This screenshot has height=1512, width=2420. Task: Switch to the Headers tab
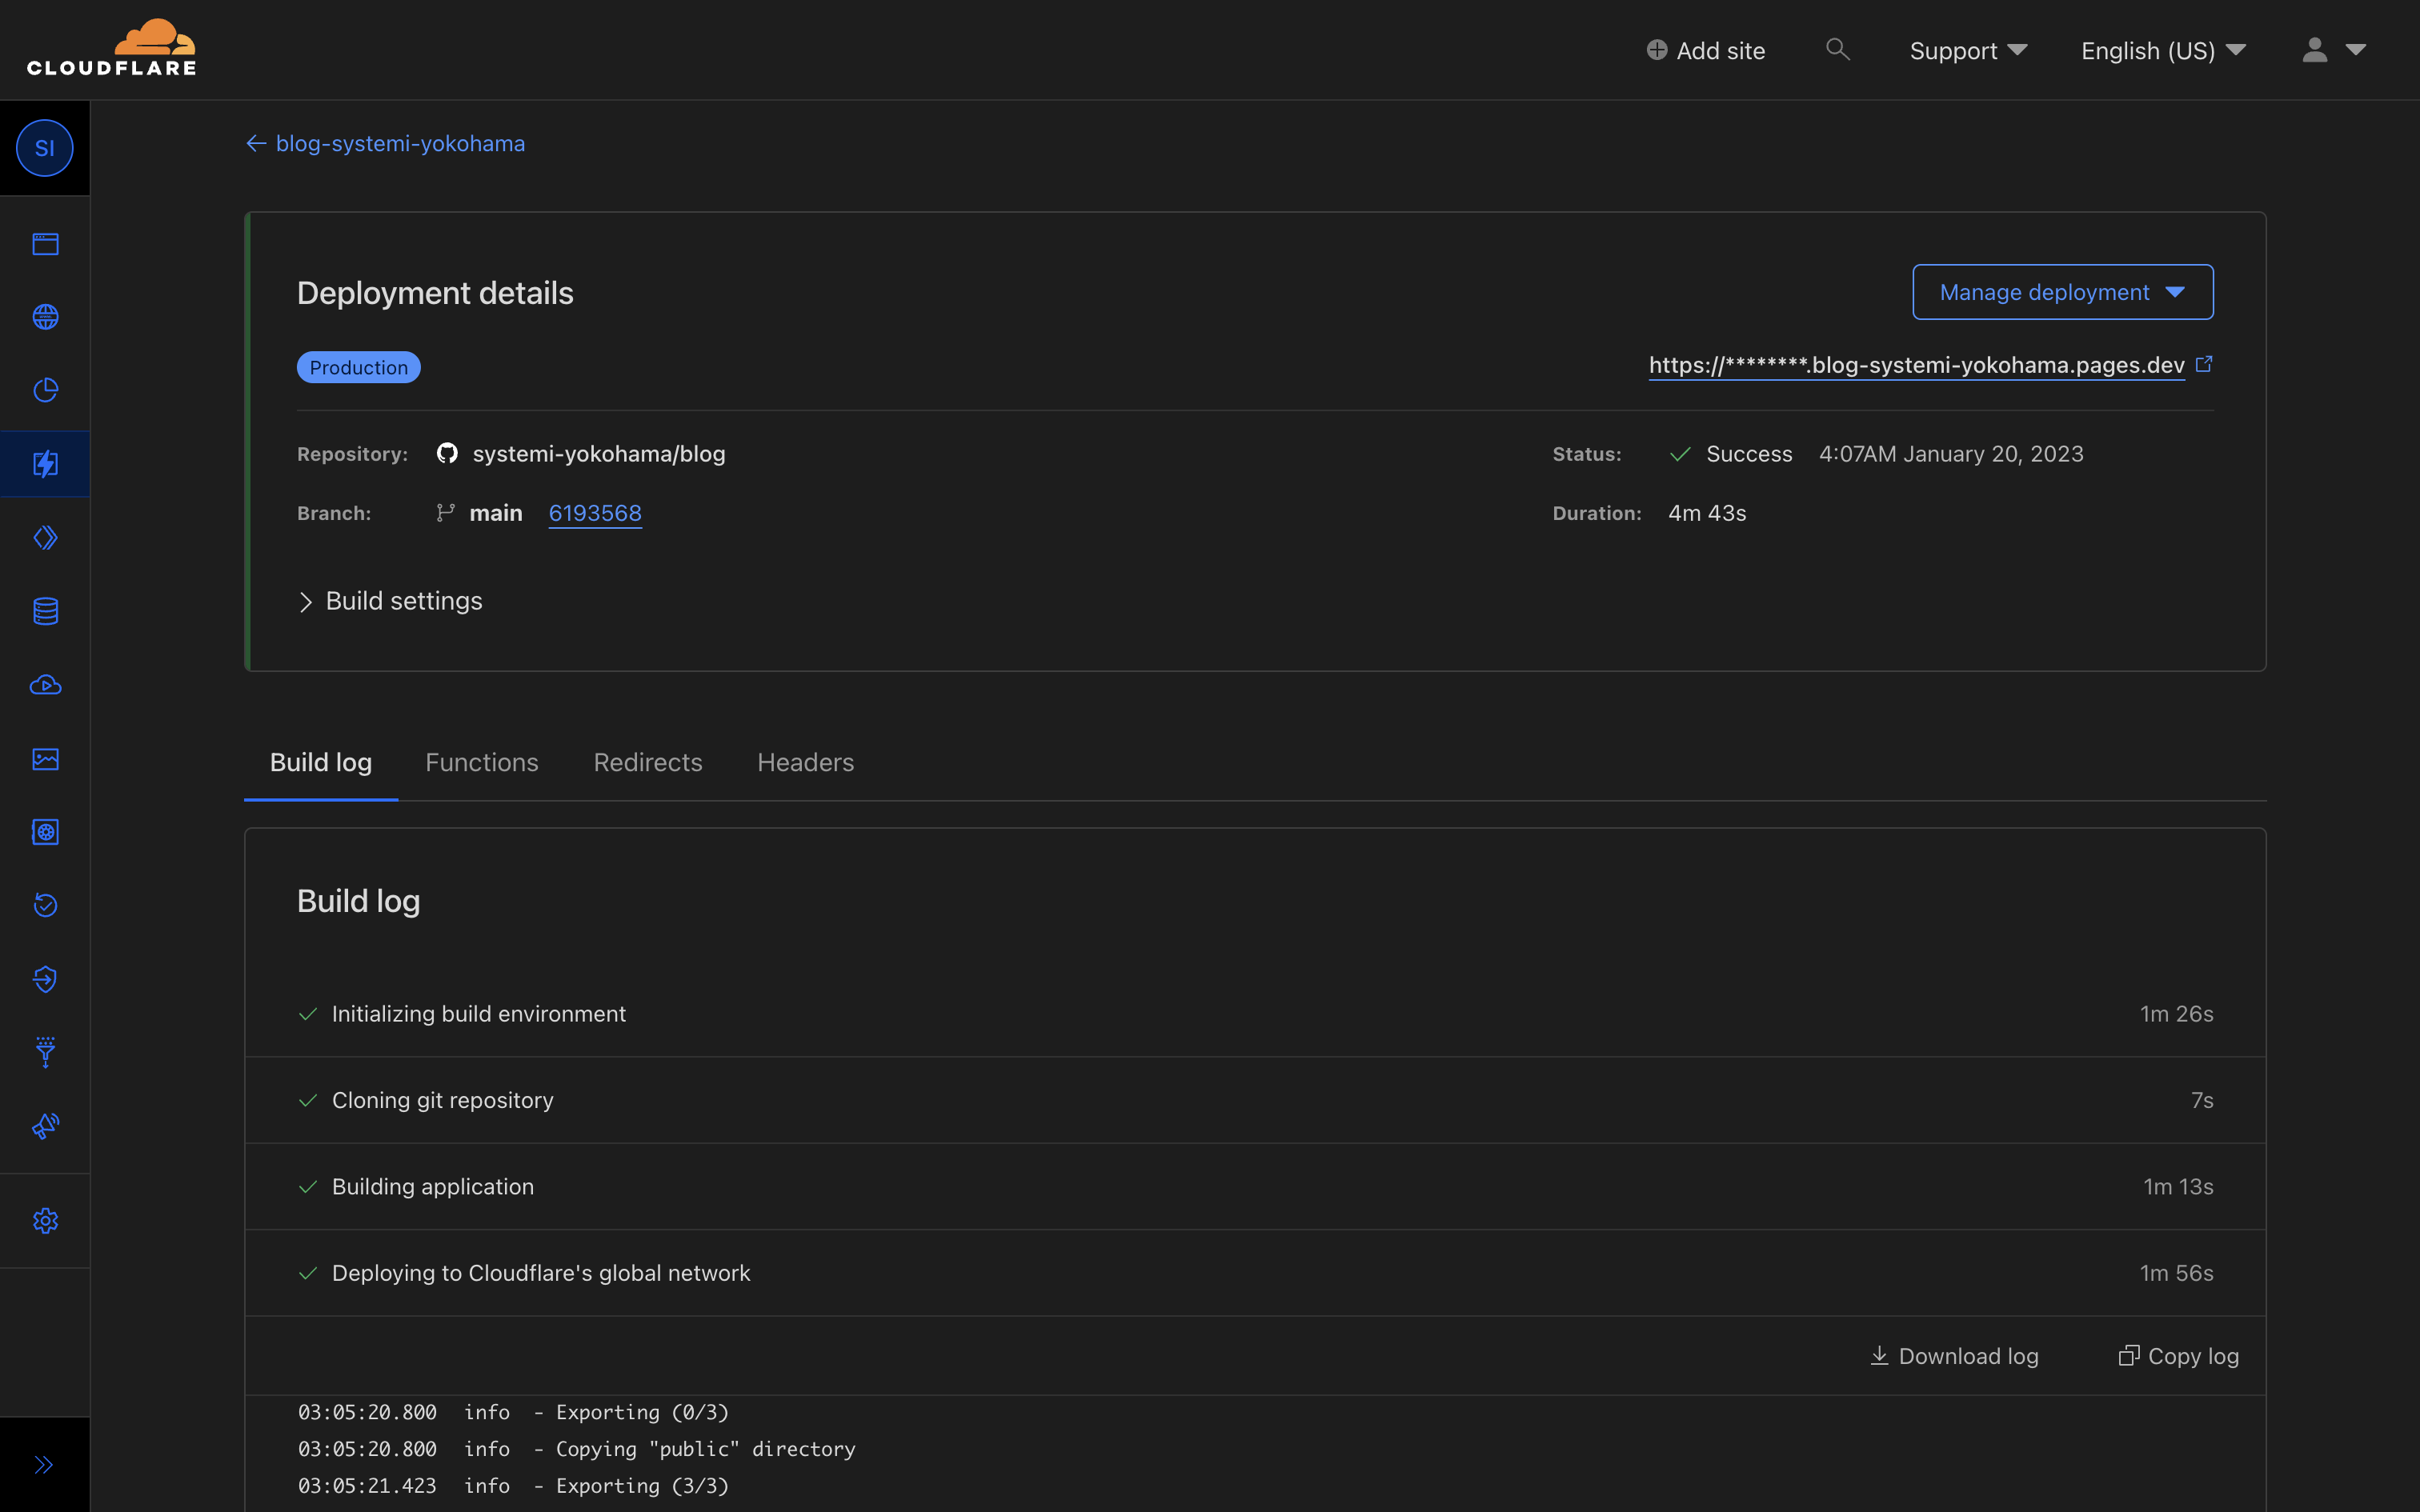(x=806, y=762)
